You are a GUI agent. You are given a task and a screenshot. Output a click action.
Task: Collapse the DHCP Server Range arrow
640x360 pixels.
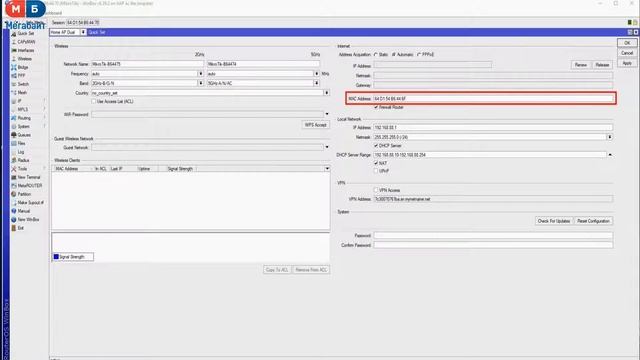click(610, 155)
